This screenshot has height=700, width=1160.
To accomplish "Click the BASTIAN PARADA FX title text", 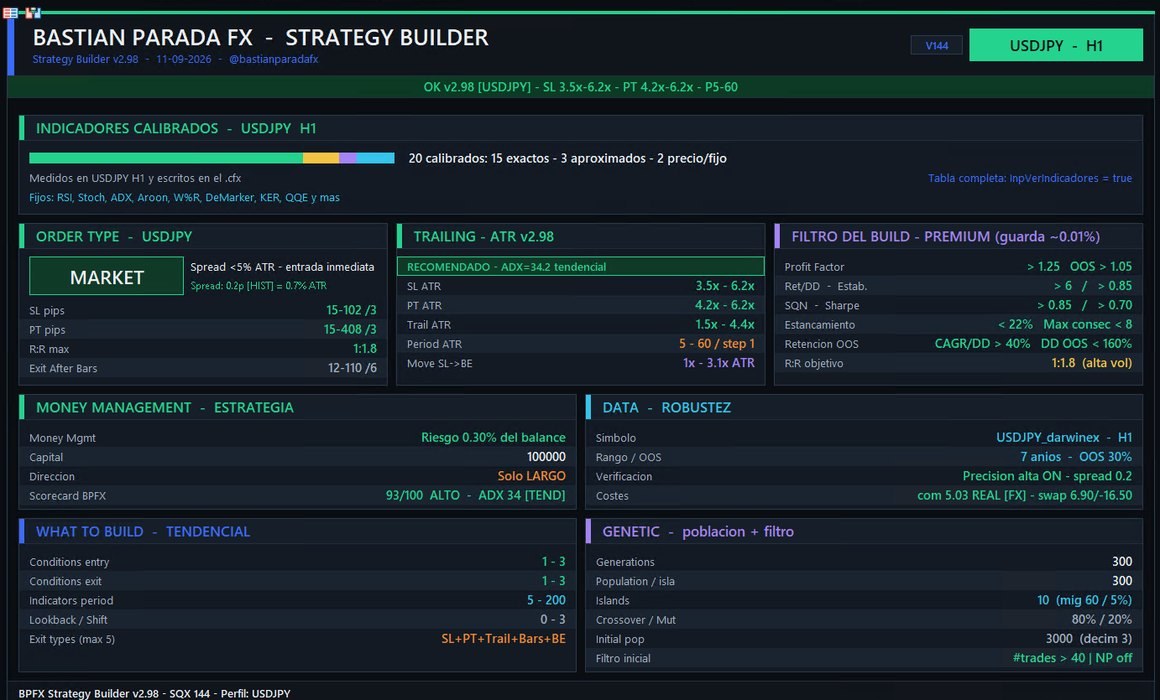I will pos(143,37).
